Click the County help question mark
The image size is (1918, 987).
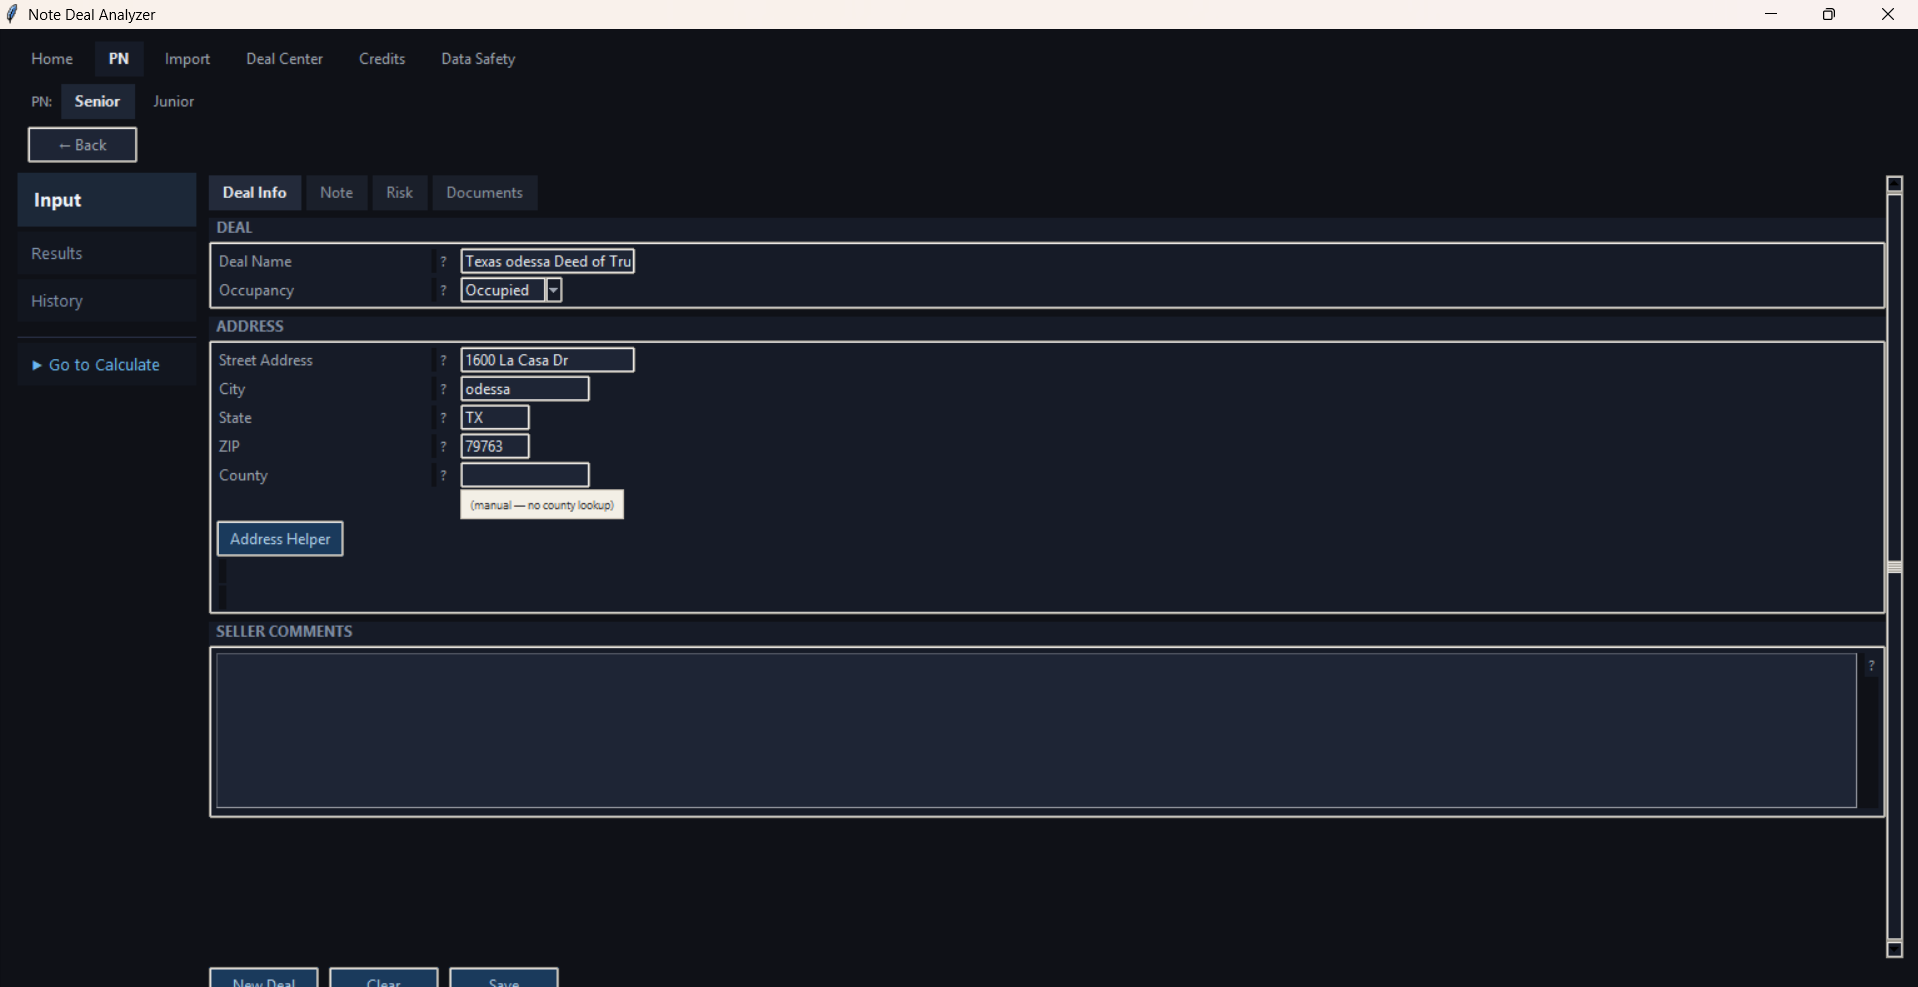[x=443, y=476]
